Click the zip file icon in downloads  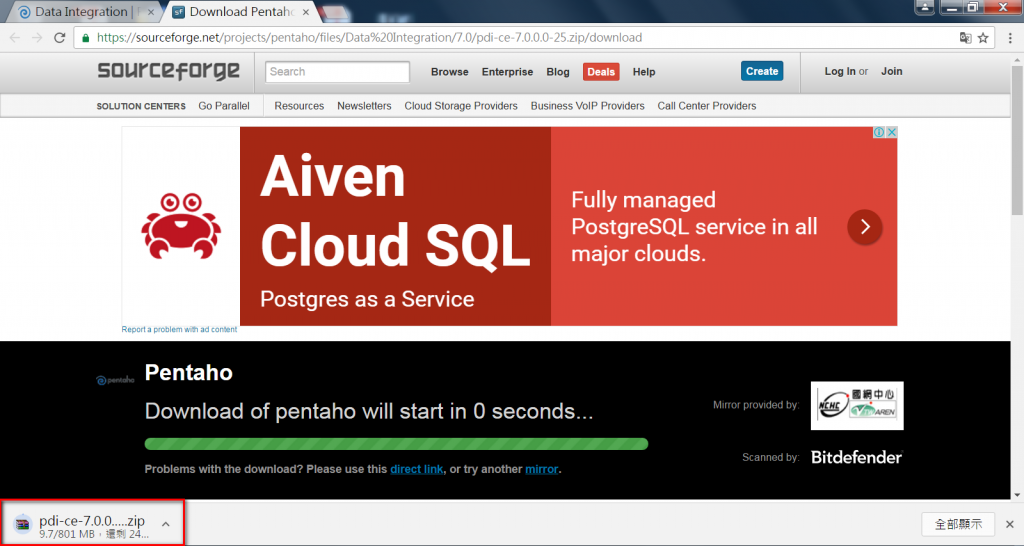(23, 524)
